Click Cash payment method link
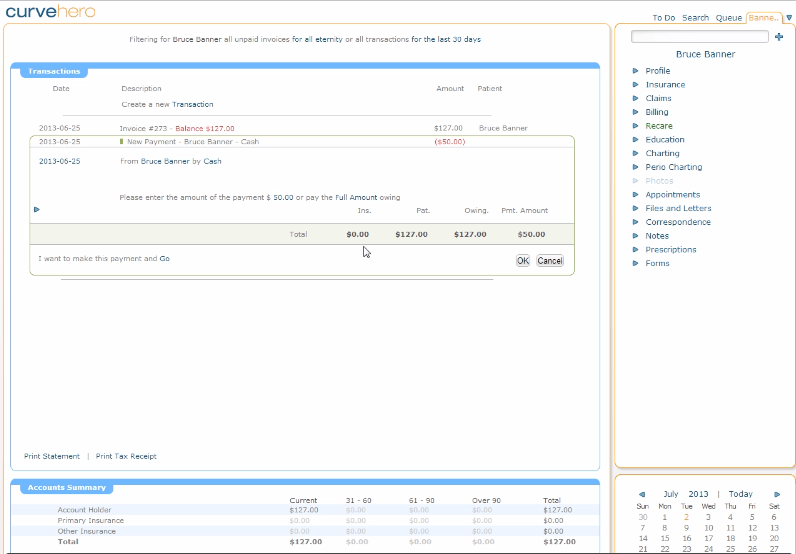 (x=212, y=161)
